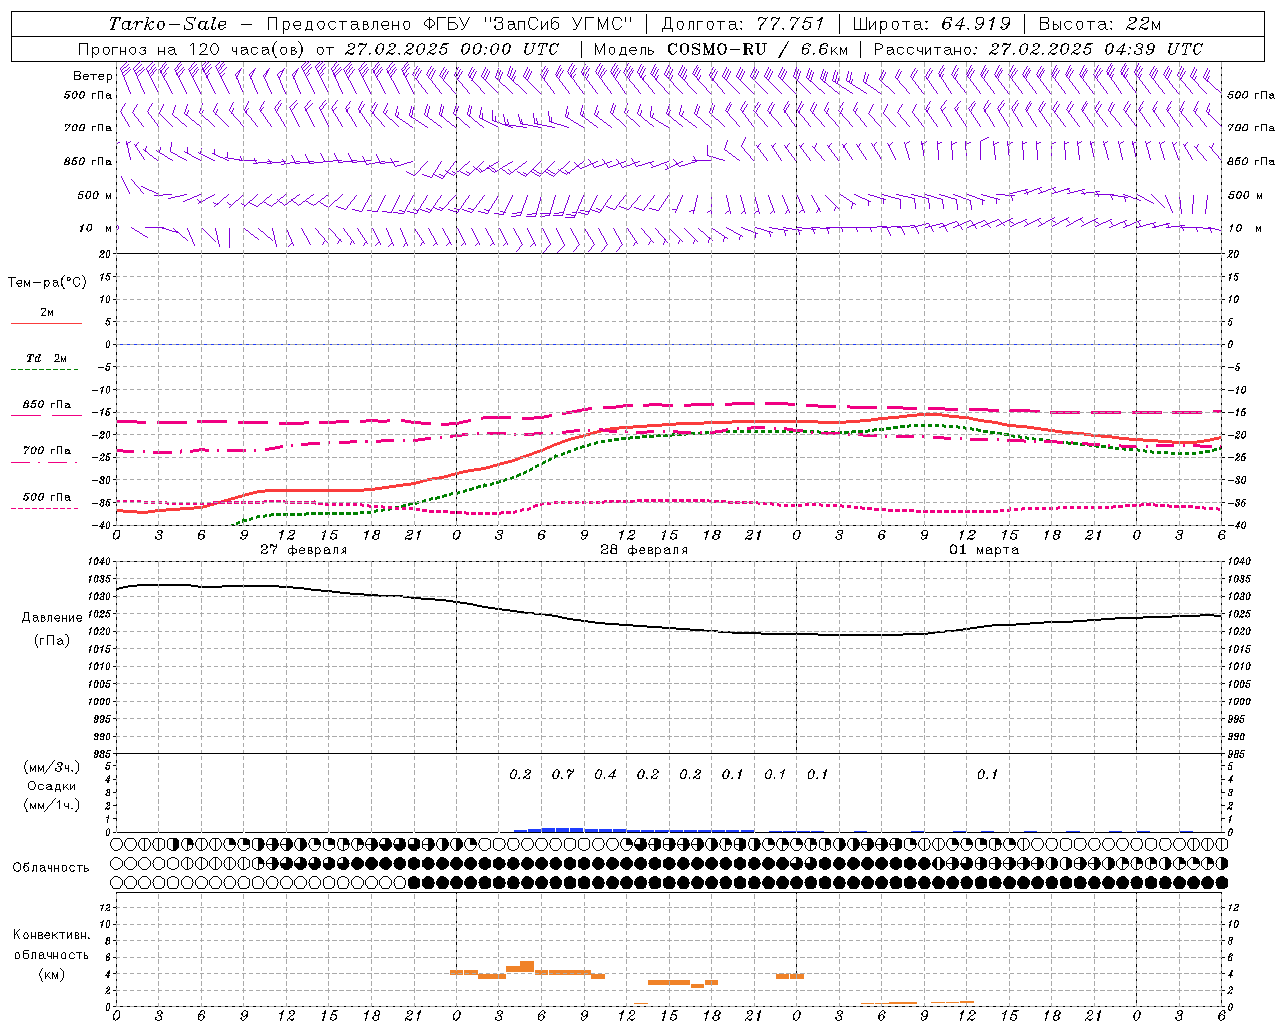This screenshot has width=1280, height=1024.
Task: Click the Облачность row label
Action: (x=51, y=867)
